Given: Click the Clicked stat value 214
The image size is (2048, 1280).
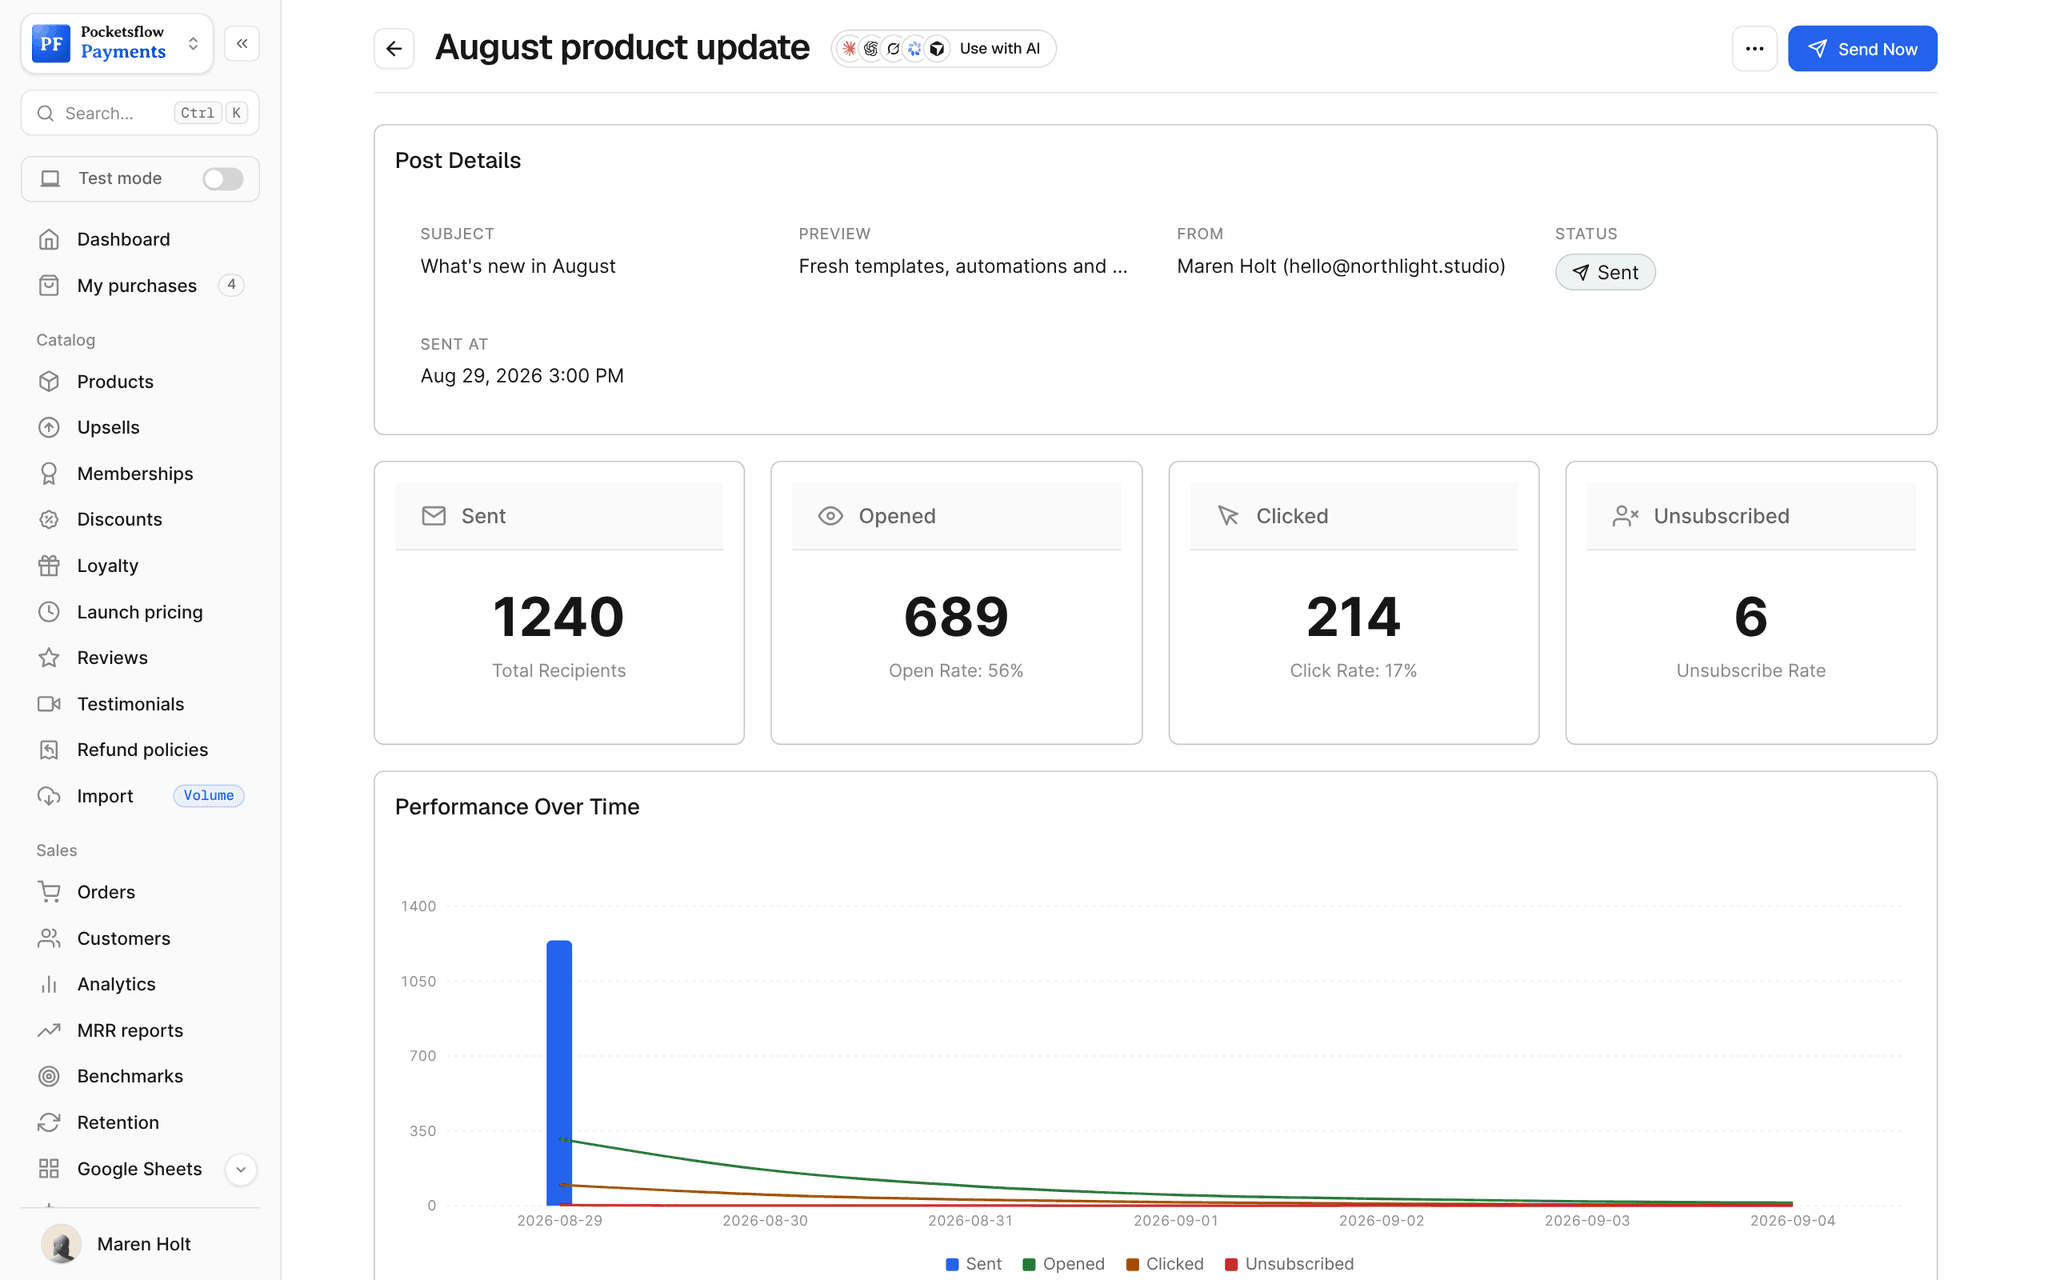Looking at the screenshot, I should [x=1353, y=616].
